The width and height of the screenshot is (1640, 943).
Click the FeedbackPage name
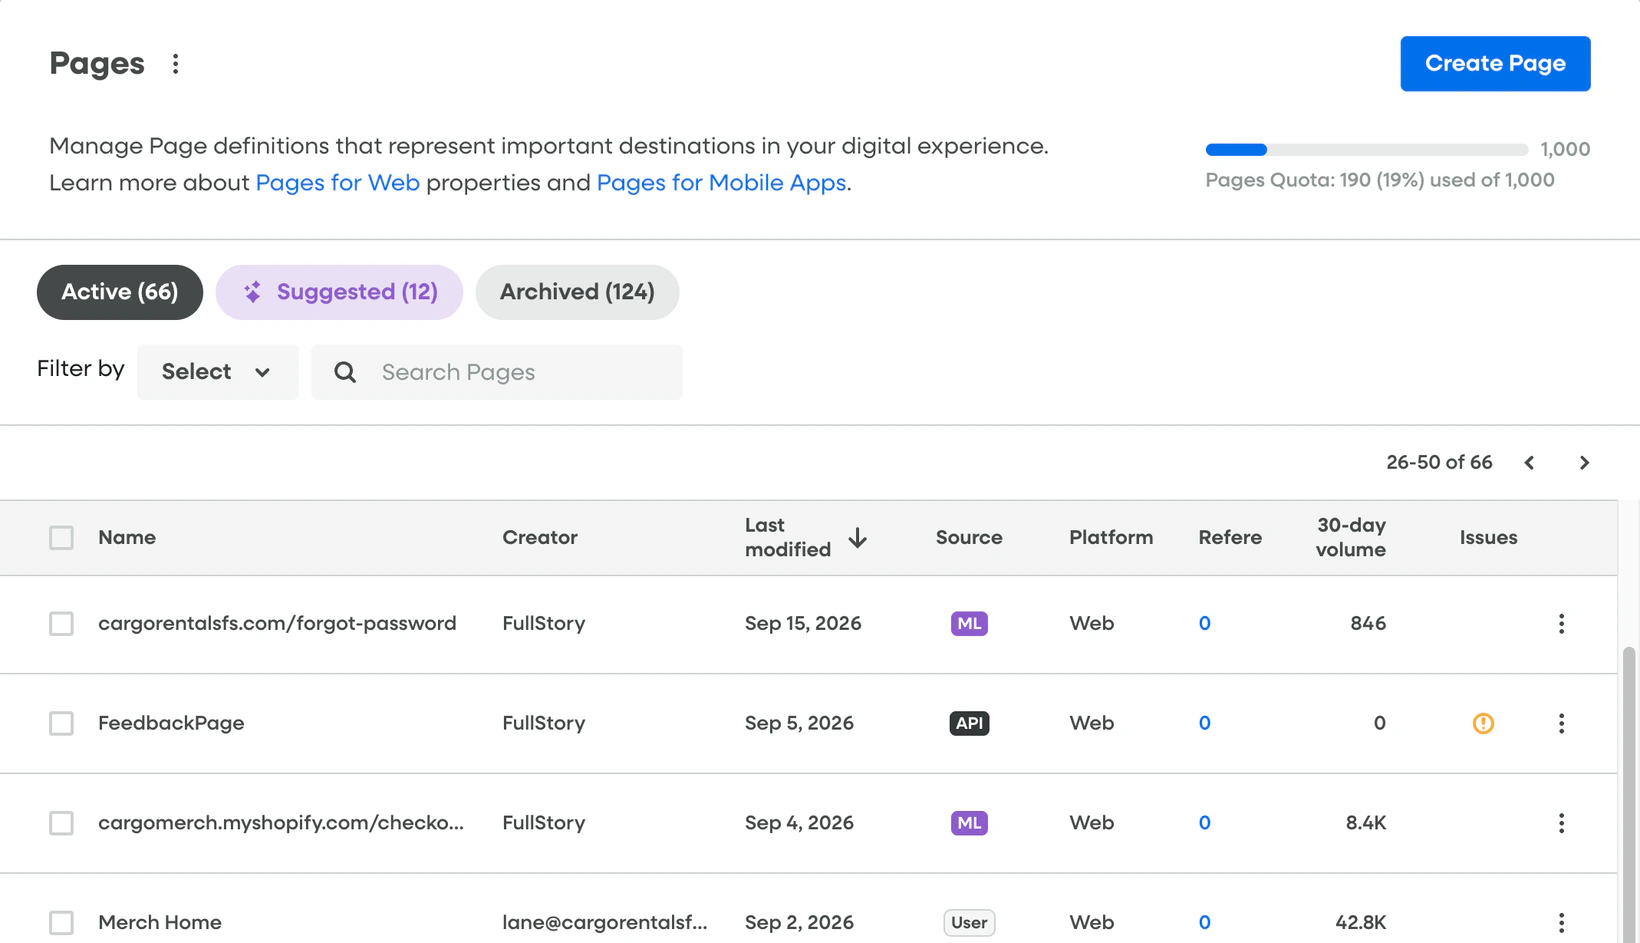coord(171,723)
